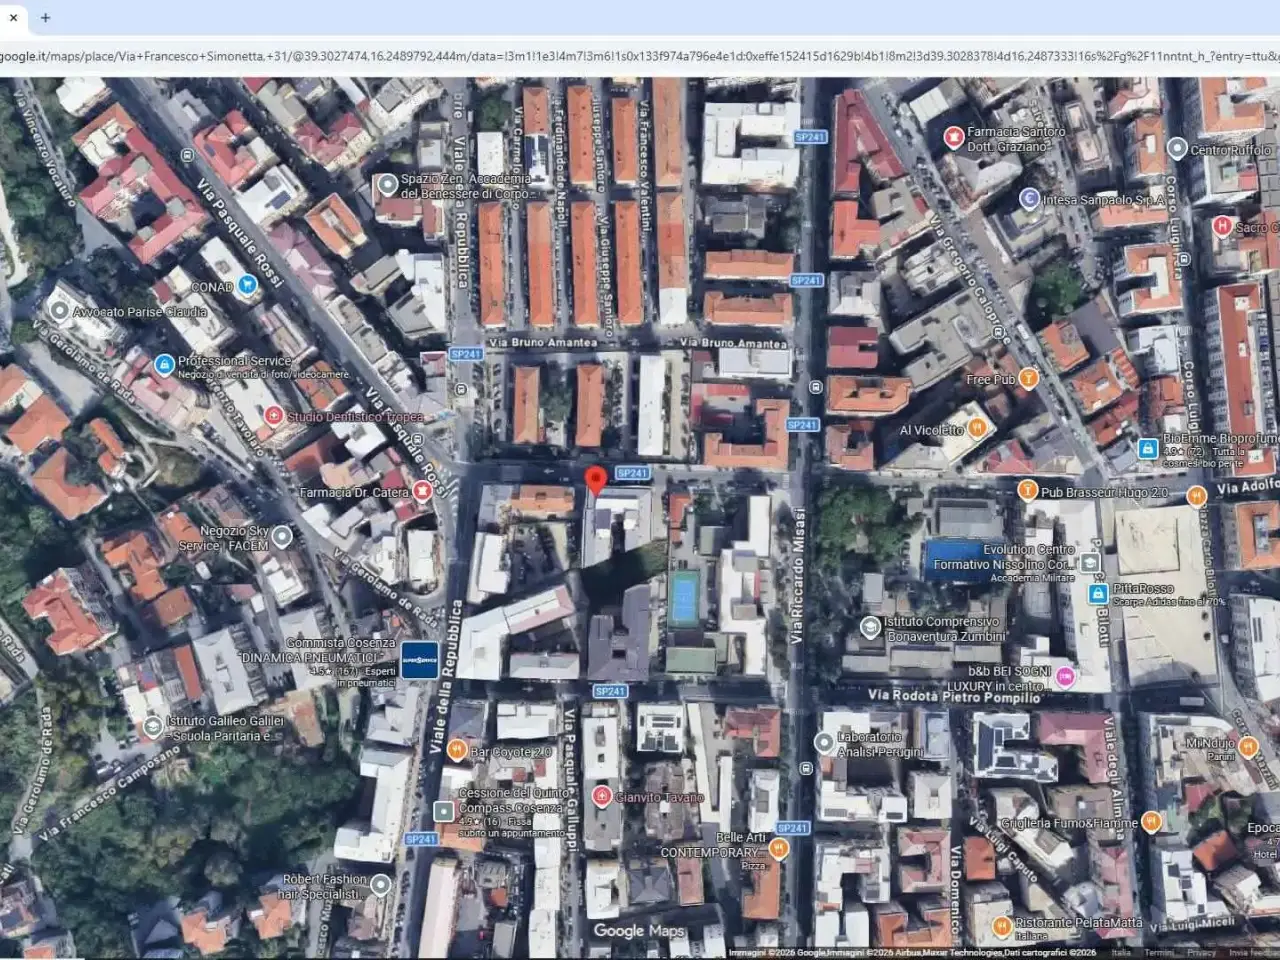Image resolution: width=1280 pixels, height=960 pixels.
Task: Open the Privacy footer link
Action: pyautogui.click(x=1201, y=953)
